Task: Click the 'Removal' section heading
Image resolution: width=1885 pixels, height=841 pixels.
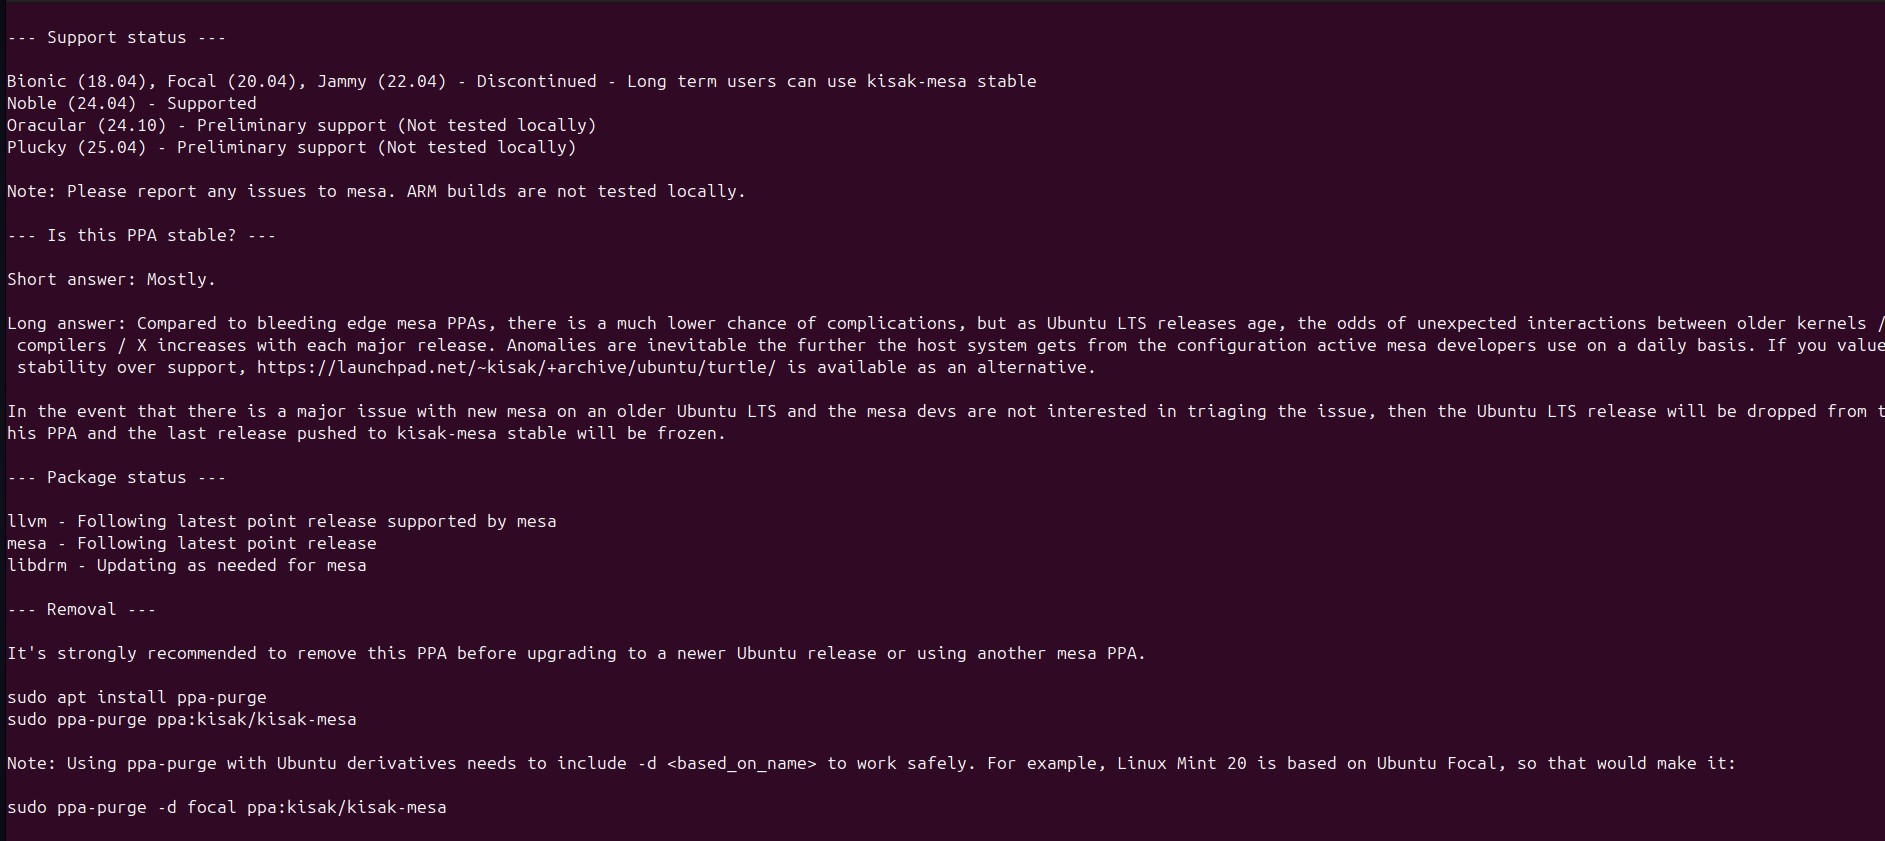Action: [81, 609]
